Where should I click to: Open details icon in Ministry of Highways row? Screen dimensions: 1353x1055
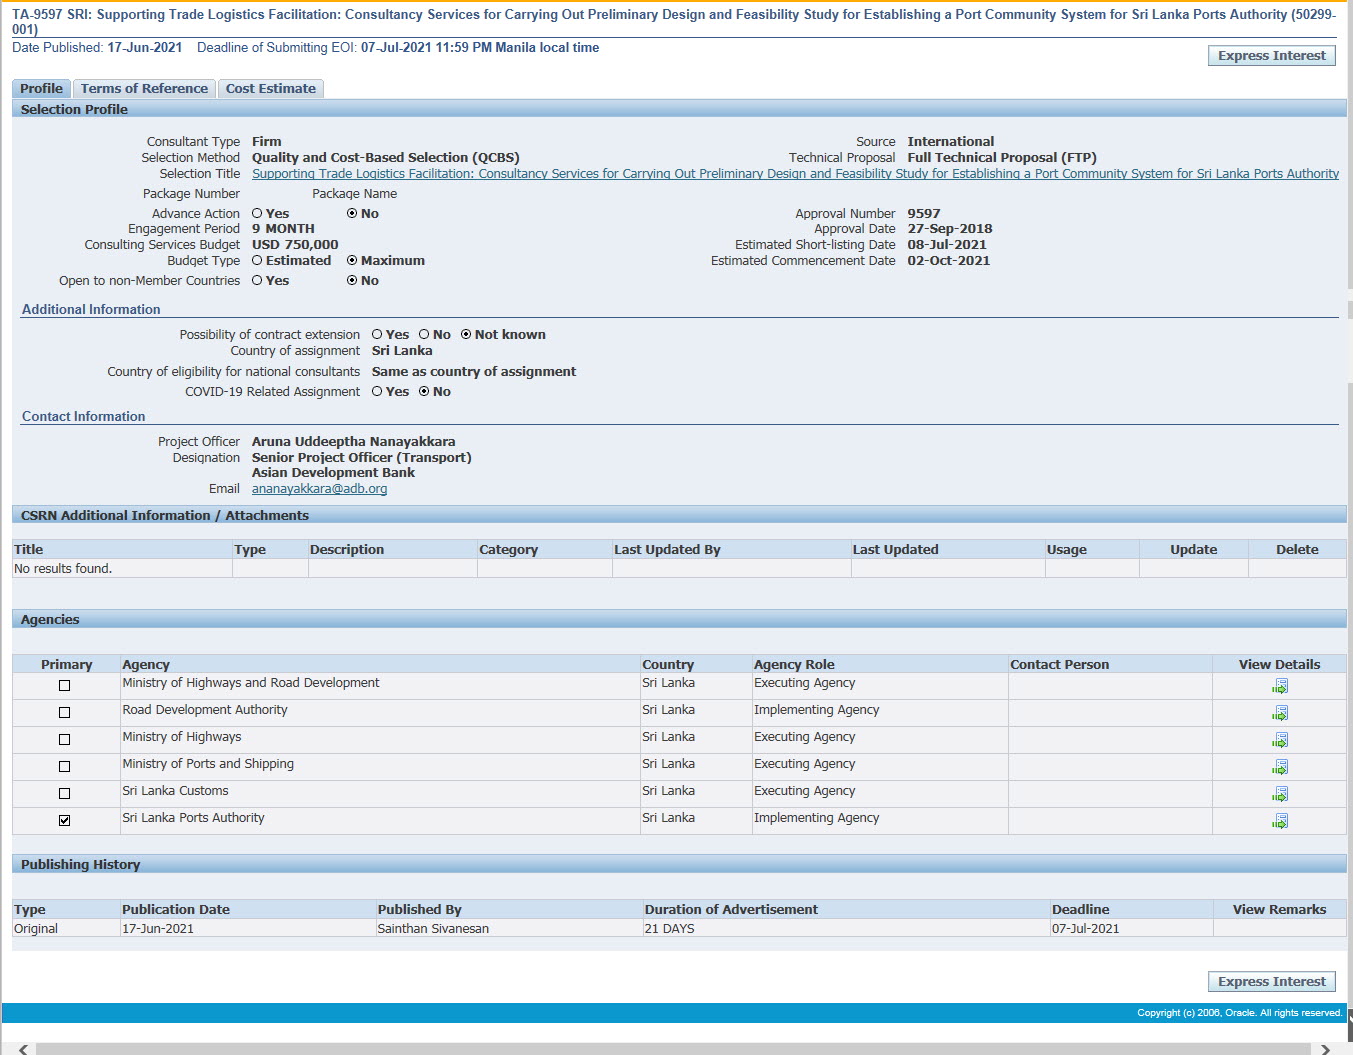click(x=1279, y=740)
